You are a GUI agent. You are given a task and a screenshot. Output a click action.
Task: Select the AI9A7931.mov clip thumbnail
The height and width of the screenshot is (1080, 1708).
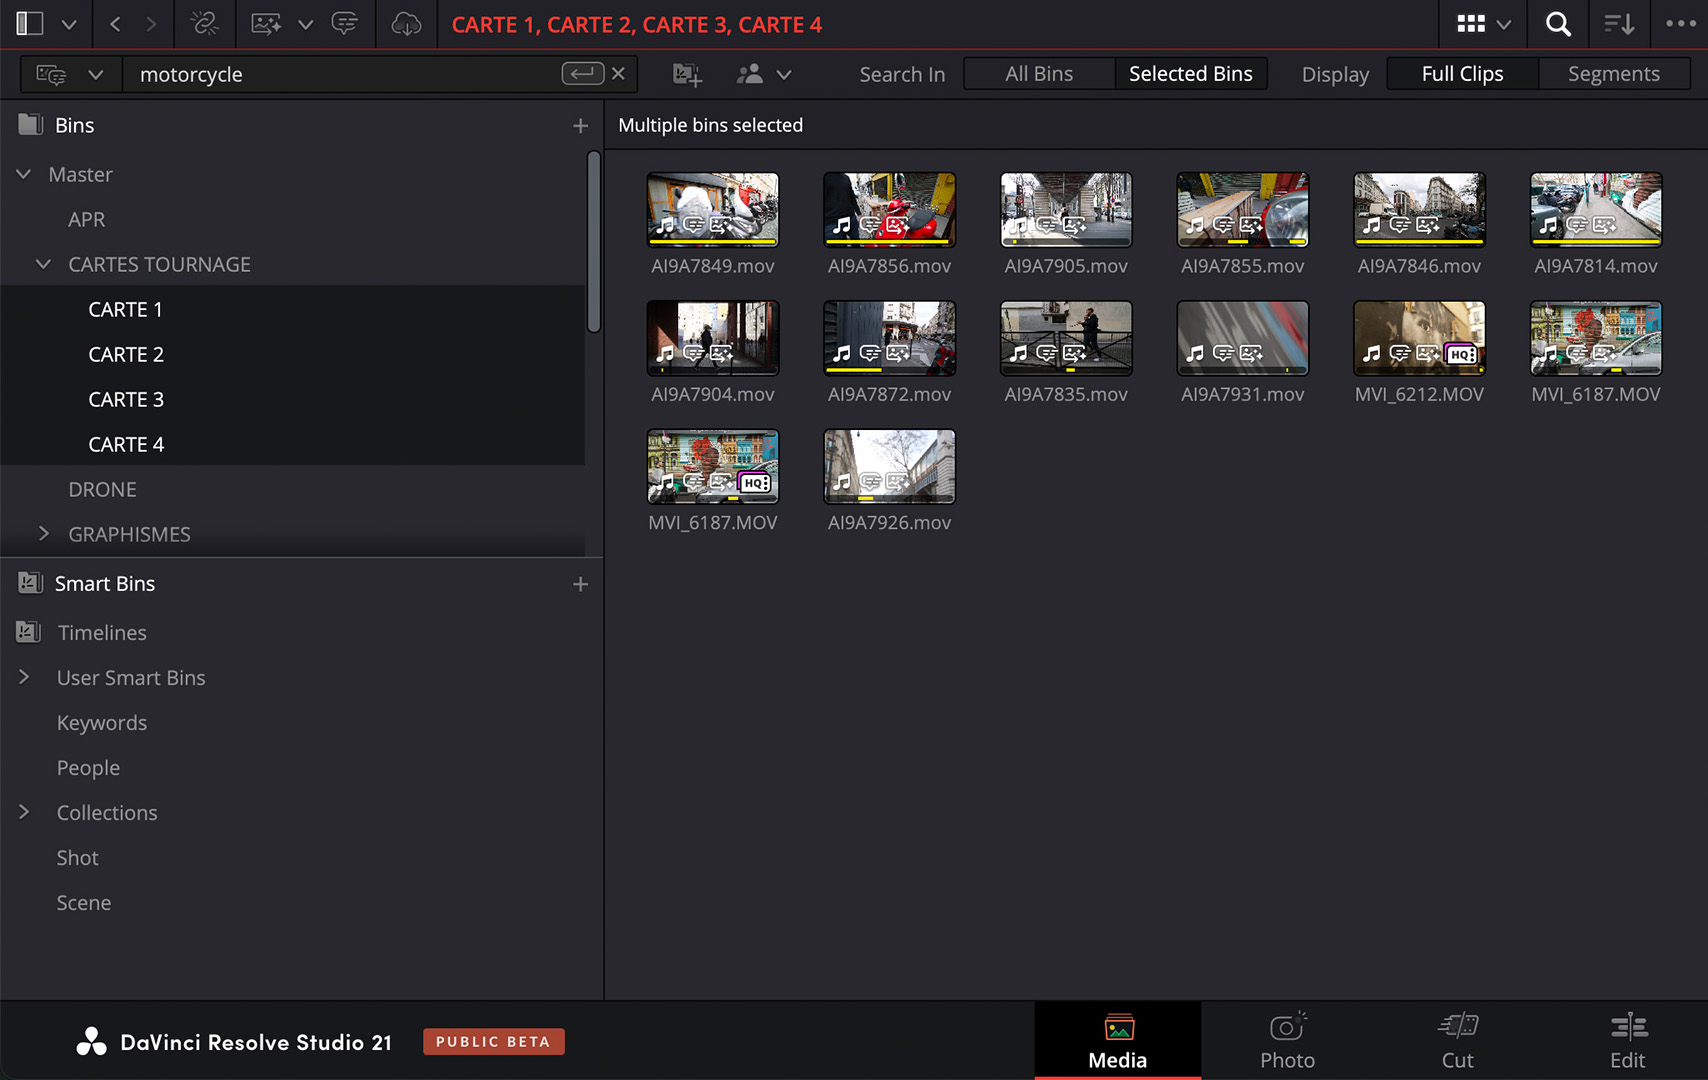pyautogui.click(x=1242, y=338)
